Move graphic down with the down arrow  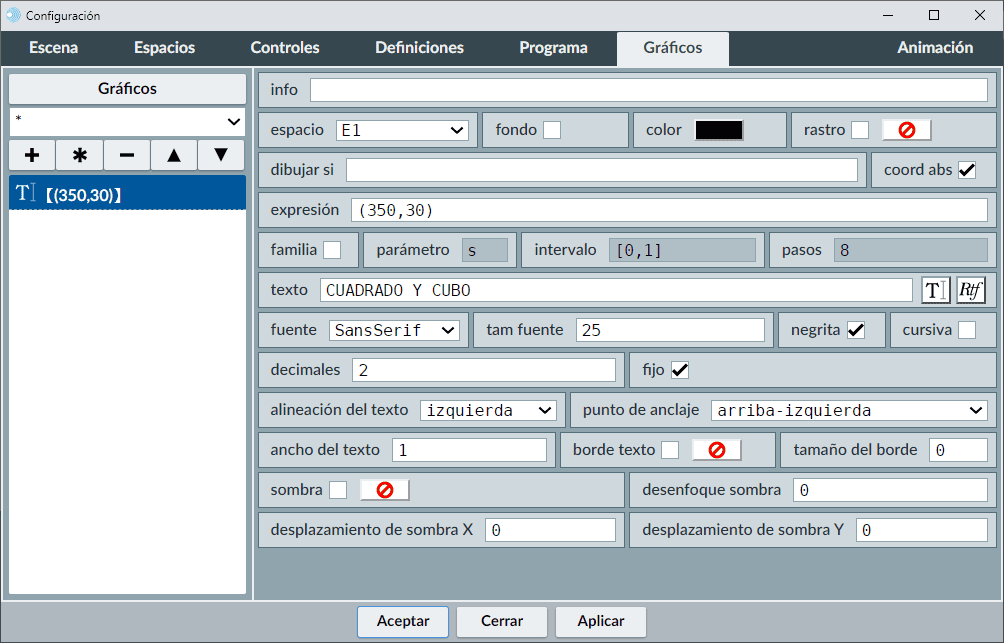221,155
